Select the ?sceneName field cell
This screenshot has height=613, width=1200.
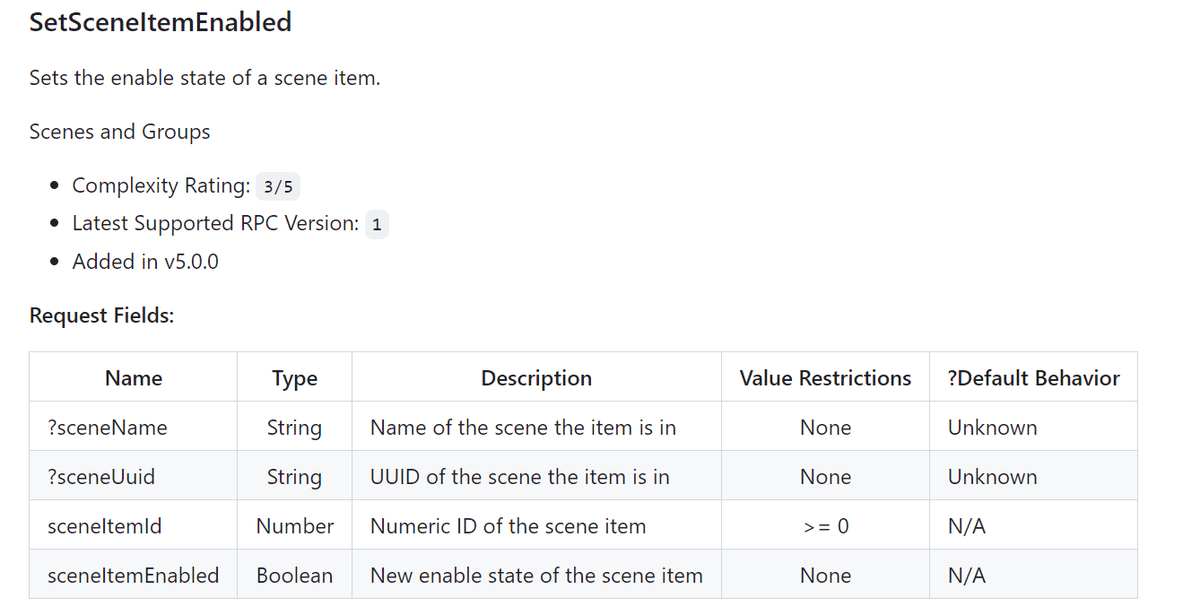tap(107, 428)
